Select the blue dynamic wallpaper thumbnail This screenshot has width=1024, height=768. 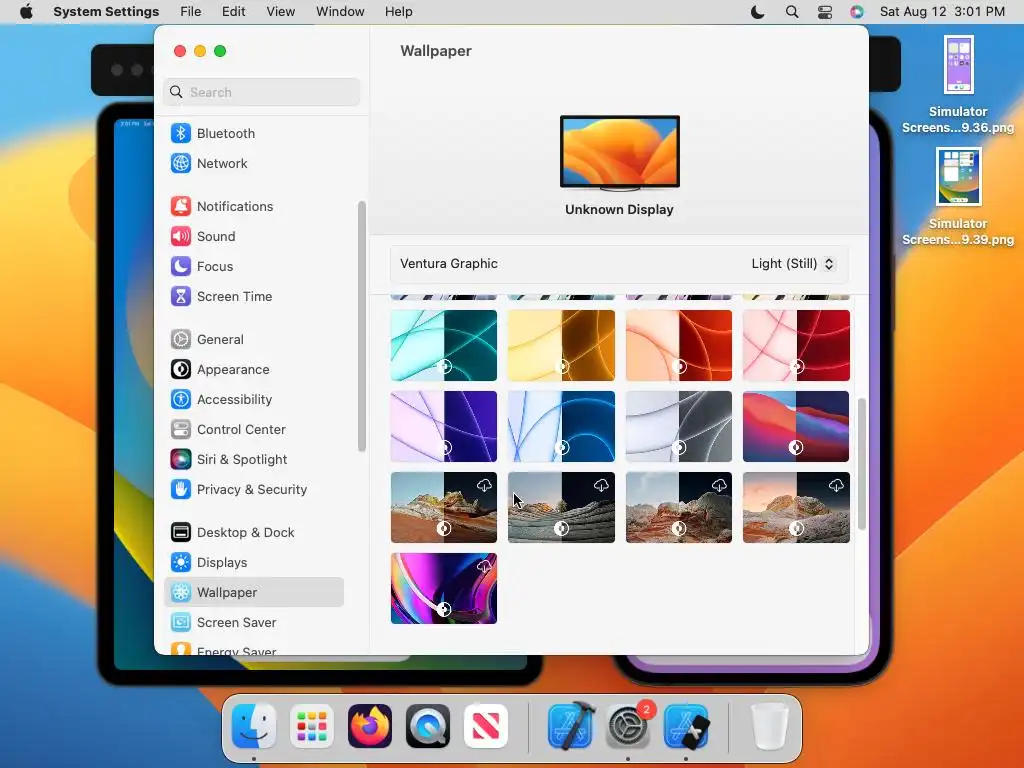pyautogui.click(x=561, y=426)
